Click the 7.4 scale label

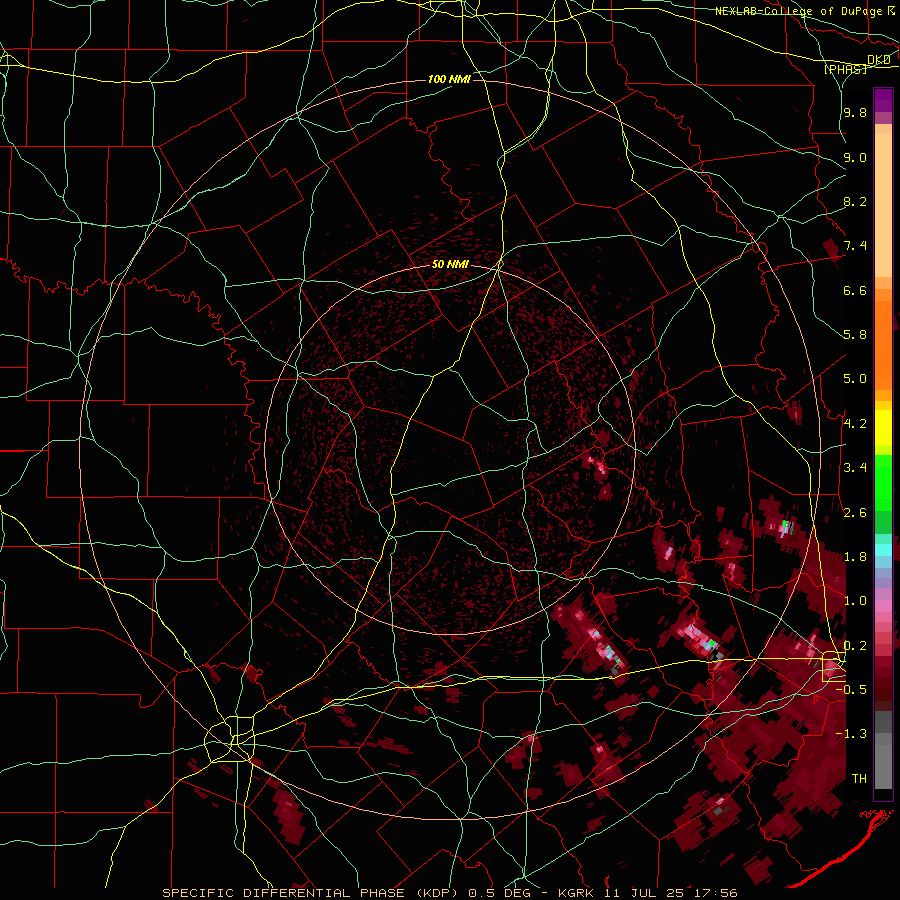[855, 246]
